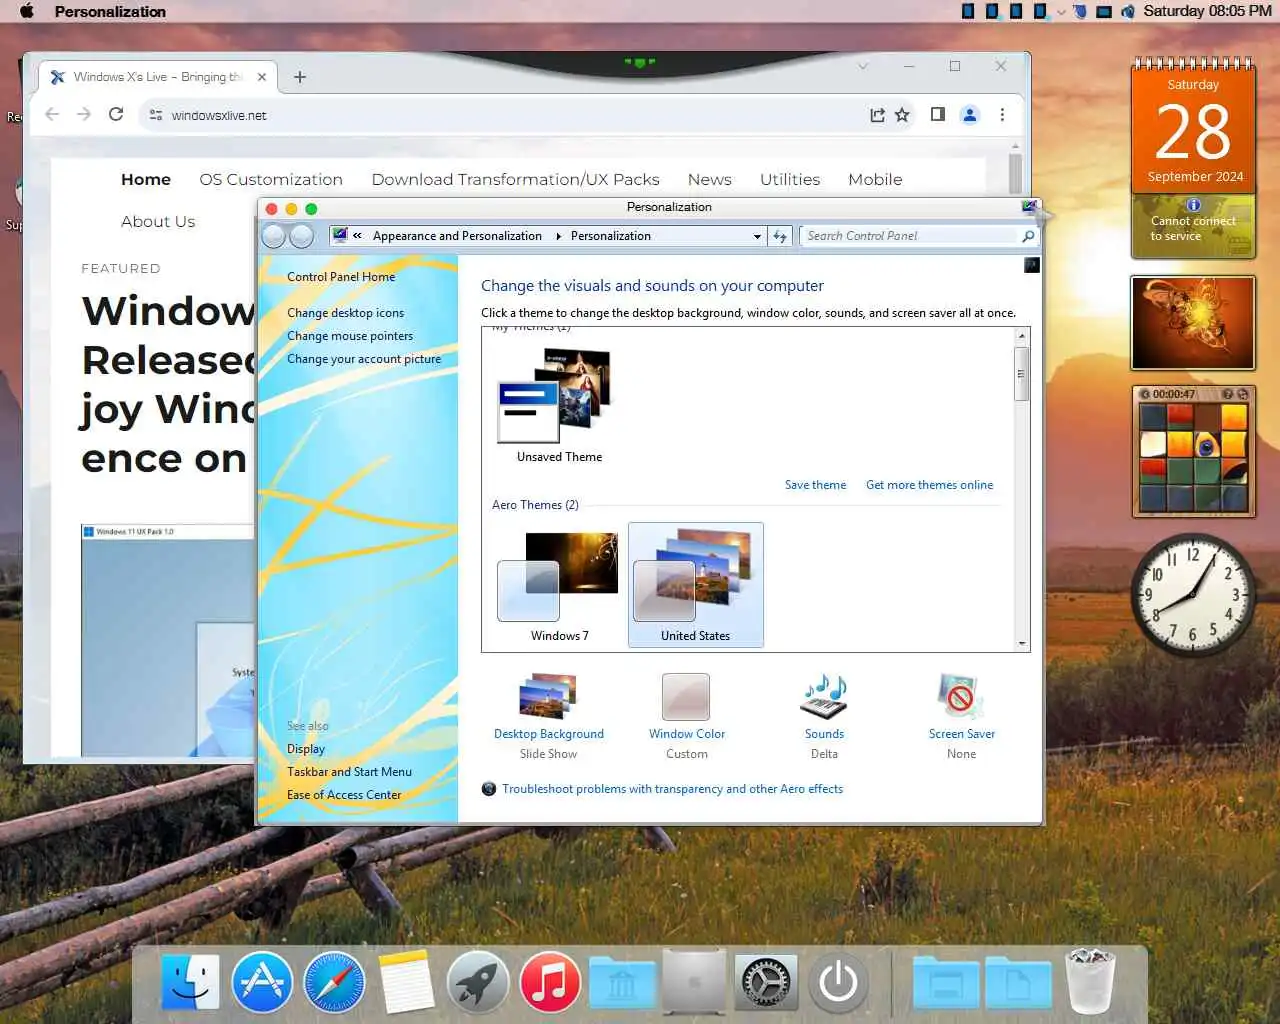
Task: Click Control Panel Home link
Action: pos(341,277)
